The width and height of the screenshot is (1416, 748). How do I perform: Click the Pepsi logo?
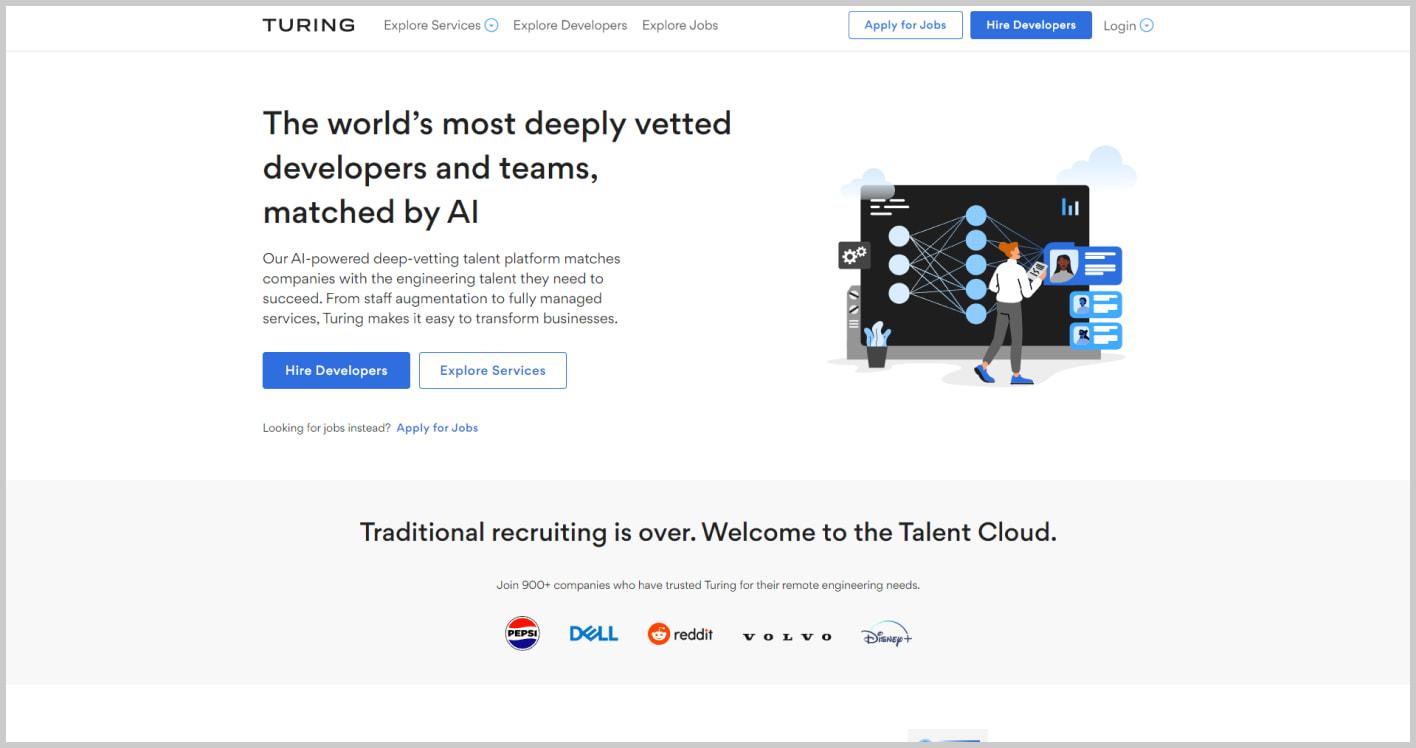tap(522, 634)
